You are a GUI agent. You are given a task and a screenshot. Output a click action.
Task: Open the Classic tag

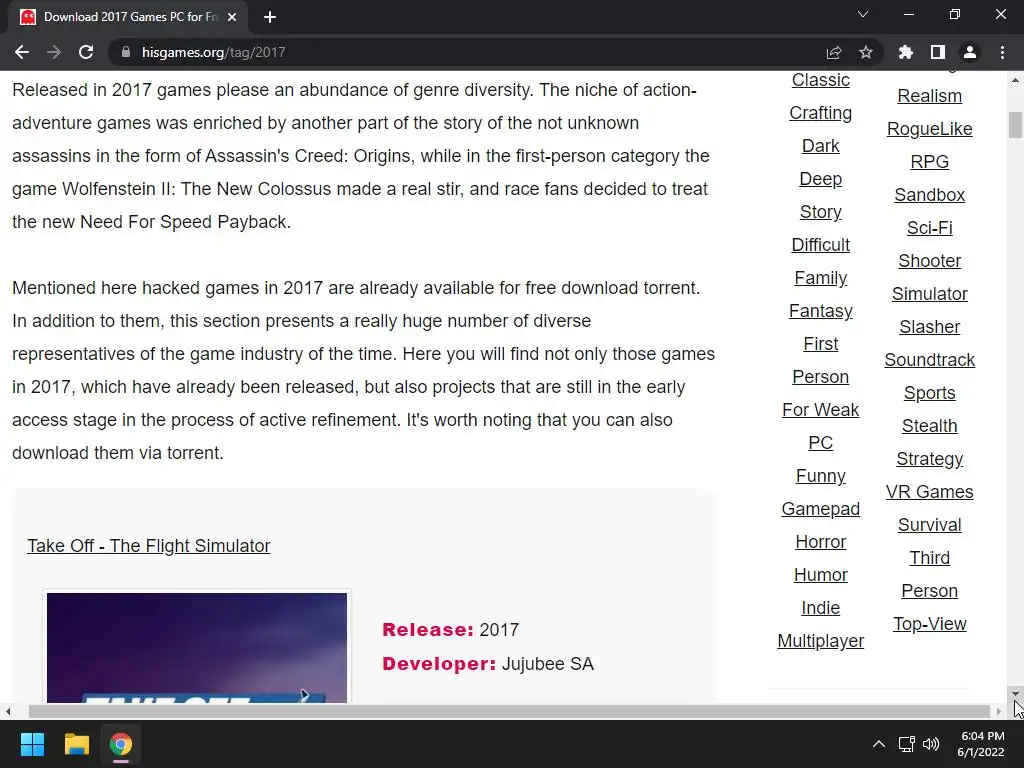click(x=821, y=80)
